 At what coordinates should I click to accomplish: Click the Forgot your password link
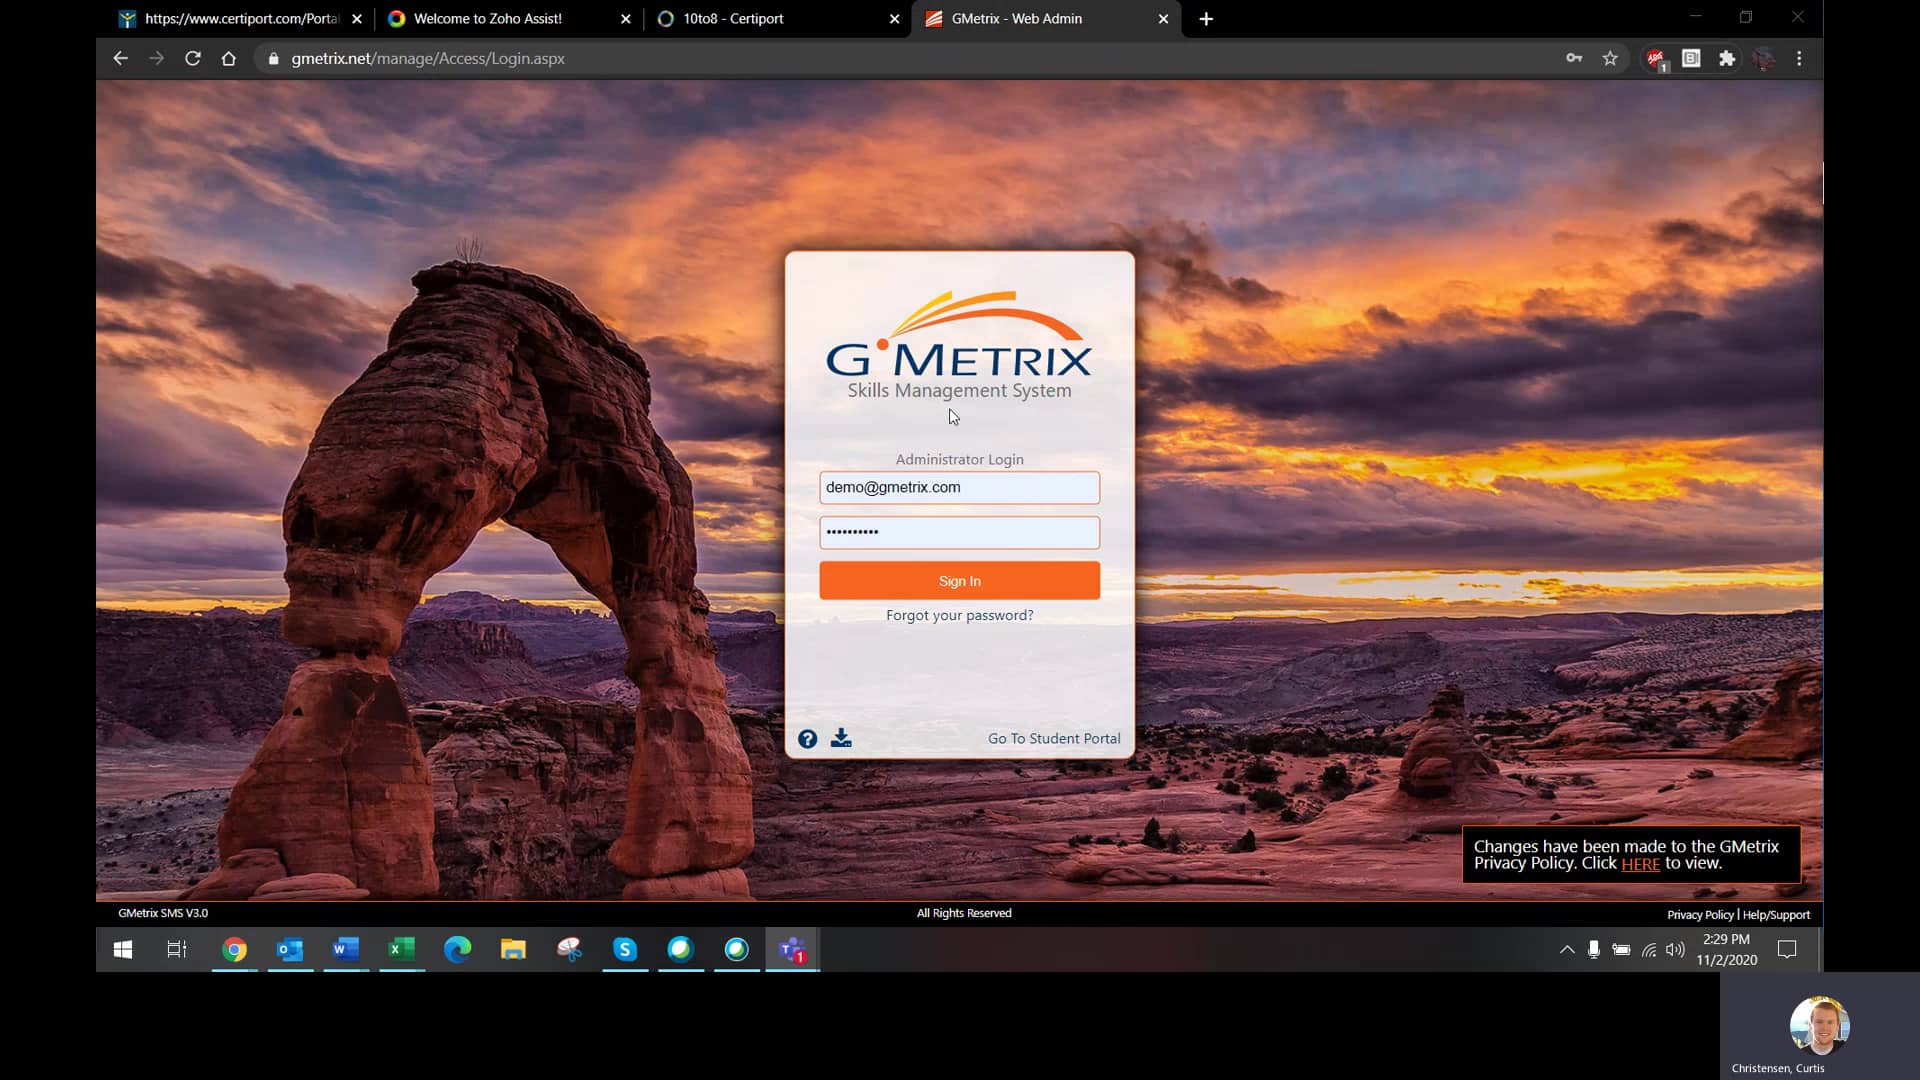pos(960,615)
